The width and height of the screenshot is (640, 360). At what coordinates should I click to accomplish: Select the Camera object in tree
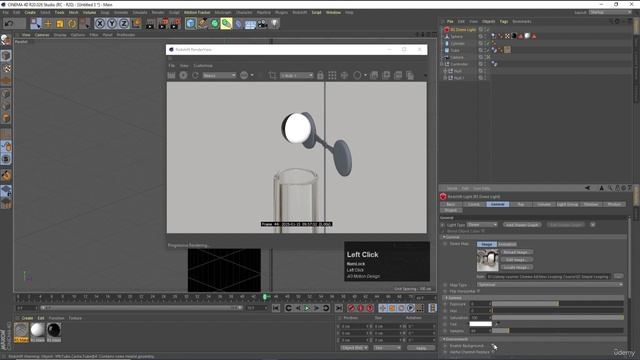pos(457,58)
